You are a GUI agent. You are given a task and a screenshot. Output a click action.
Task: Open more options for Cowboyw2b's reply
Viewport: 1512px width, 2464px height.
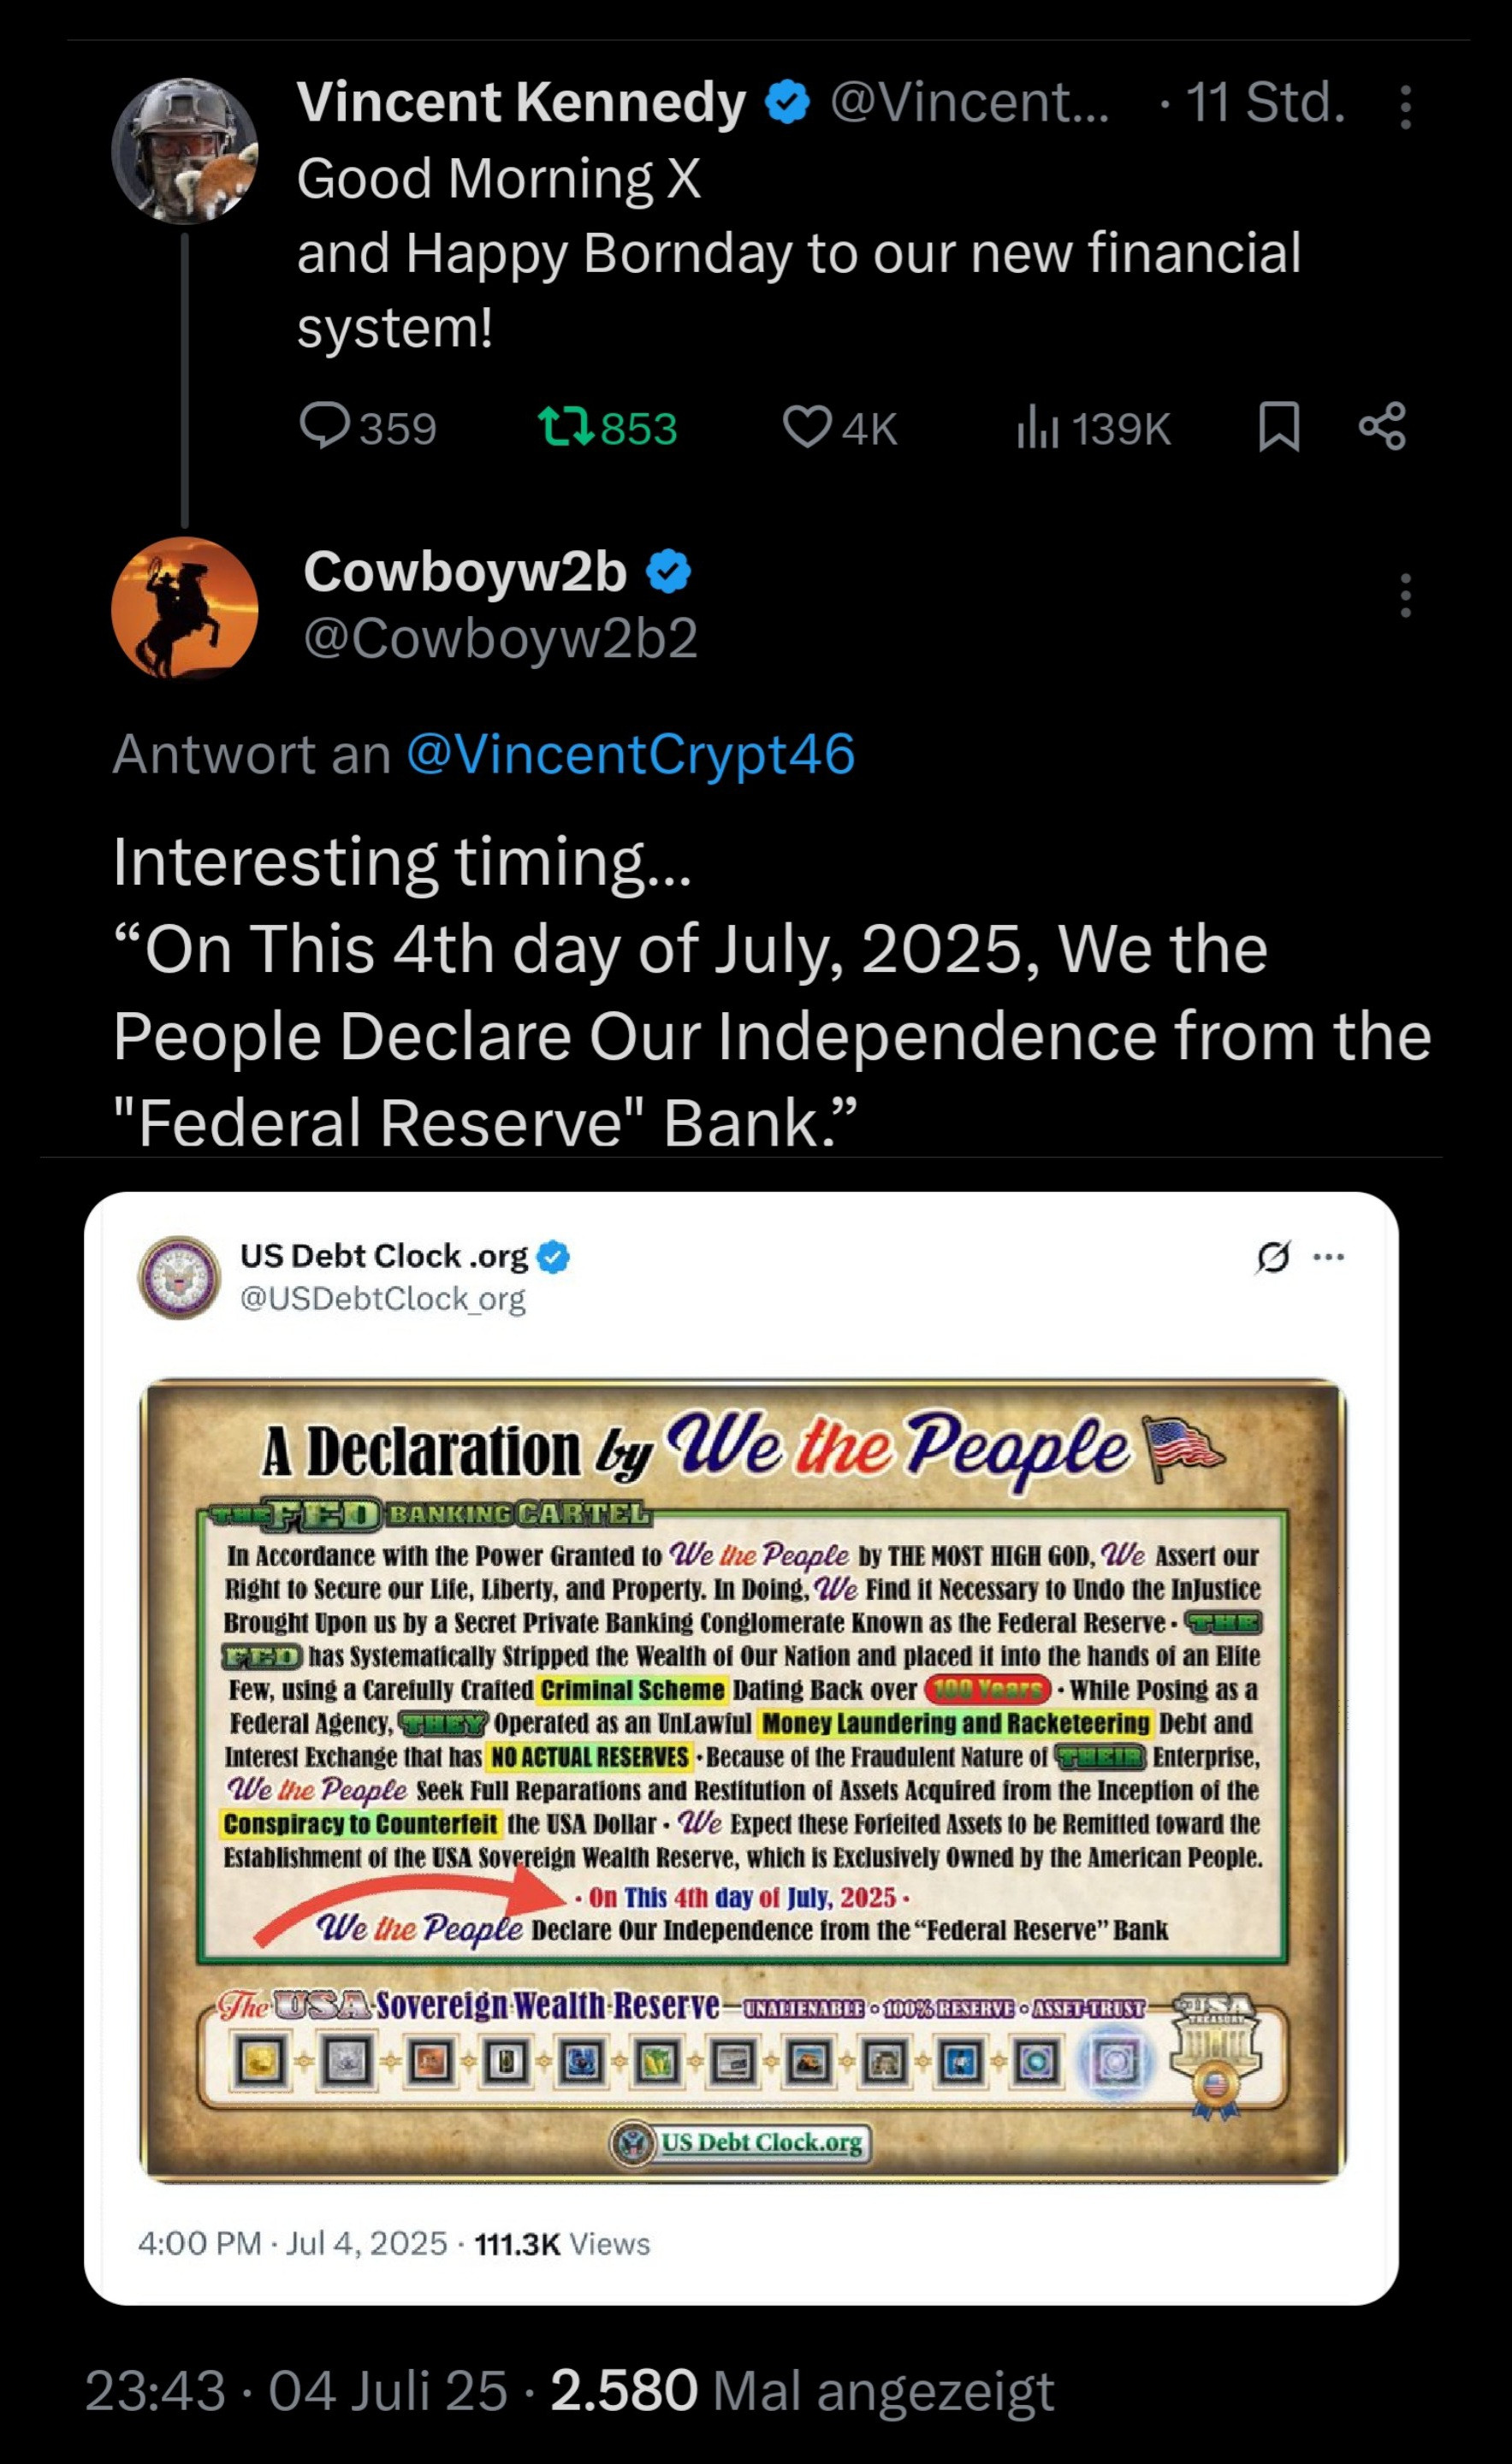(x=1405, y=595)
